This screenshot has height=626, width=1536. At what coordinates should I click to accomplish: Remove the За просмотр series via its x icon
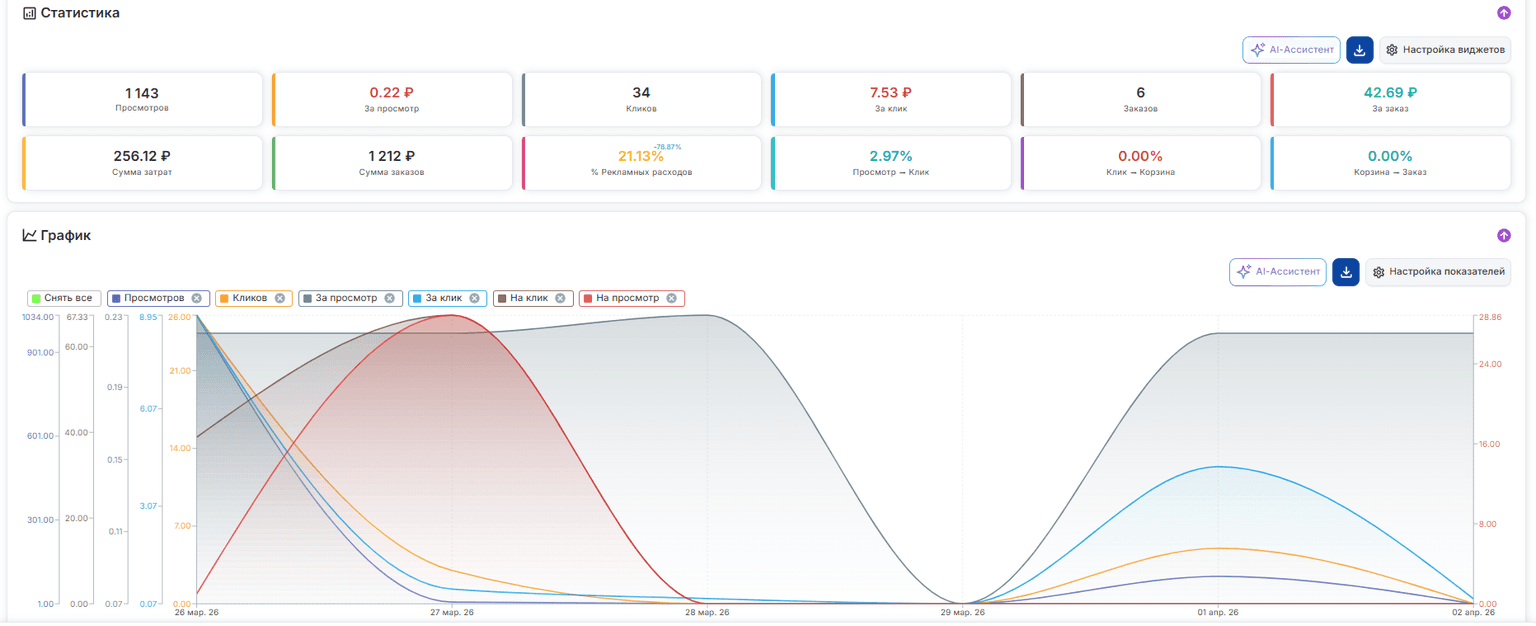pyautogui.click(x=390, y=298)
